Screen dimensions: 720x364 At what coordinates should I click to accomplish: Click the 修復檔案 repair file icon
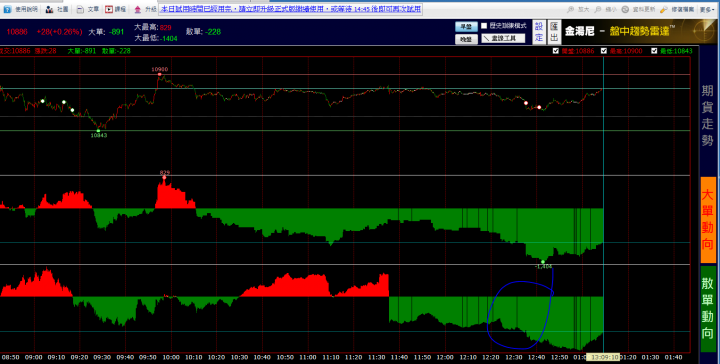(664, 9)
